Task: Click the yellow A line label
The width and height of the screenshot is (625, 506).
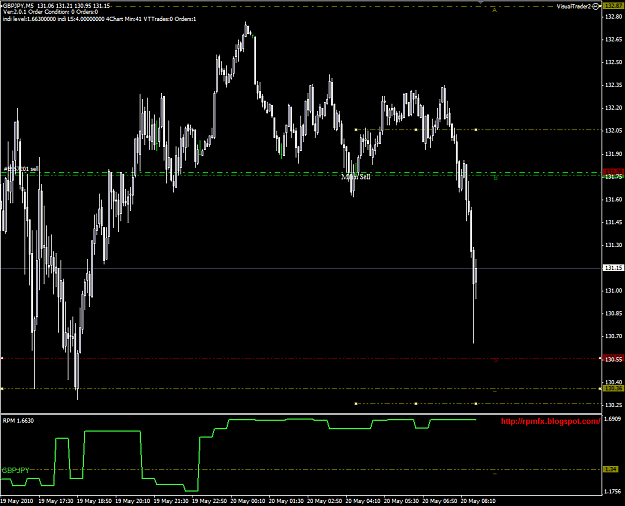Action: coord(495,10)
